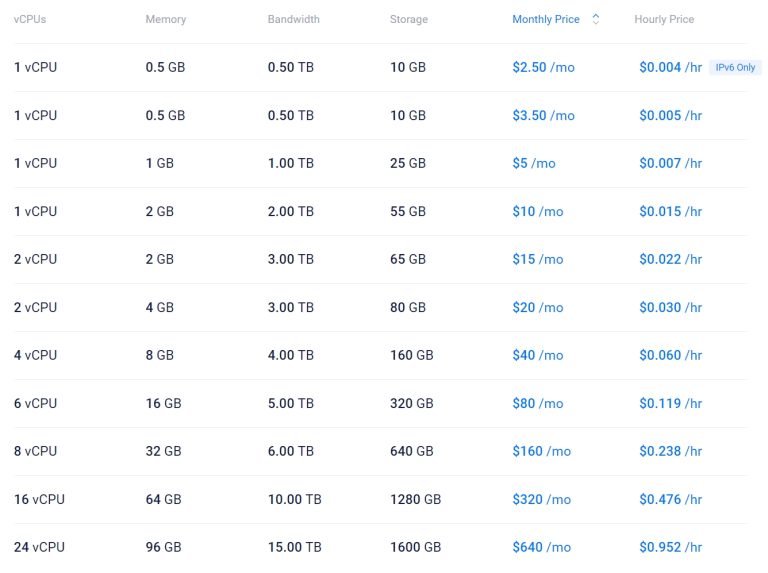Viewport: 768px width, 573px height.
Task: Click the sort arrows beside Monthly Price
Action: (x=596, y=19)
